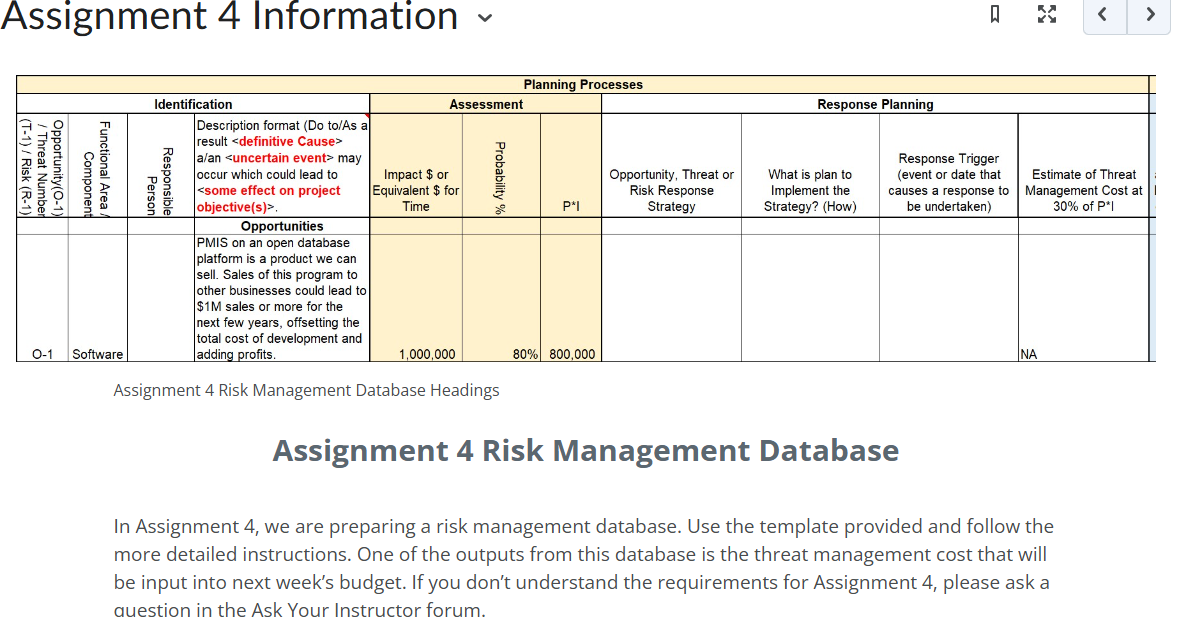Screen dimensions: 1185x617
Task: Click the Risk Management Database Headings caption
Action: coord(306,390)
